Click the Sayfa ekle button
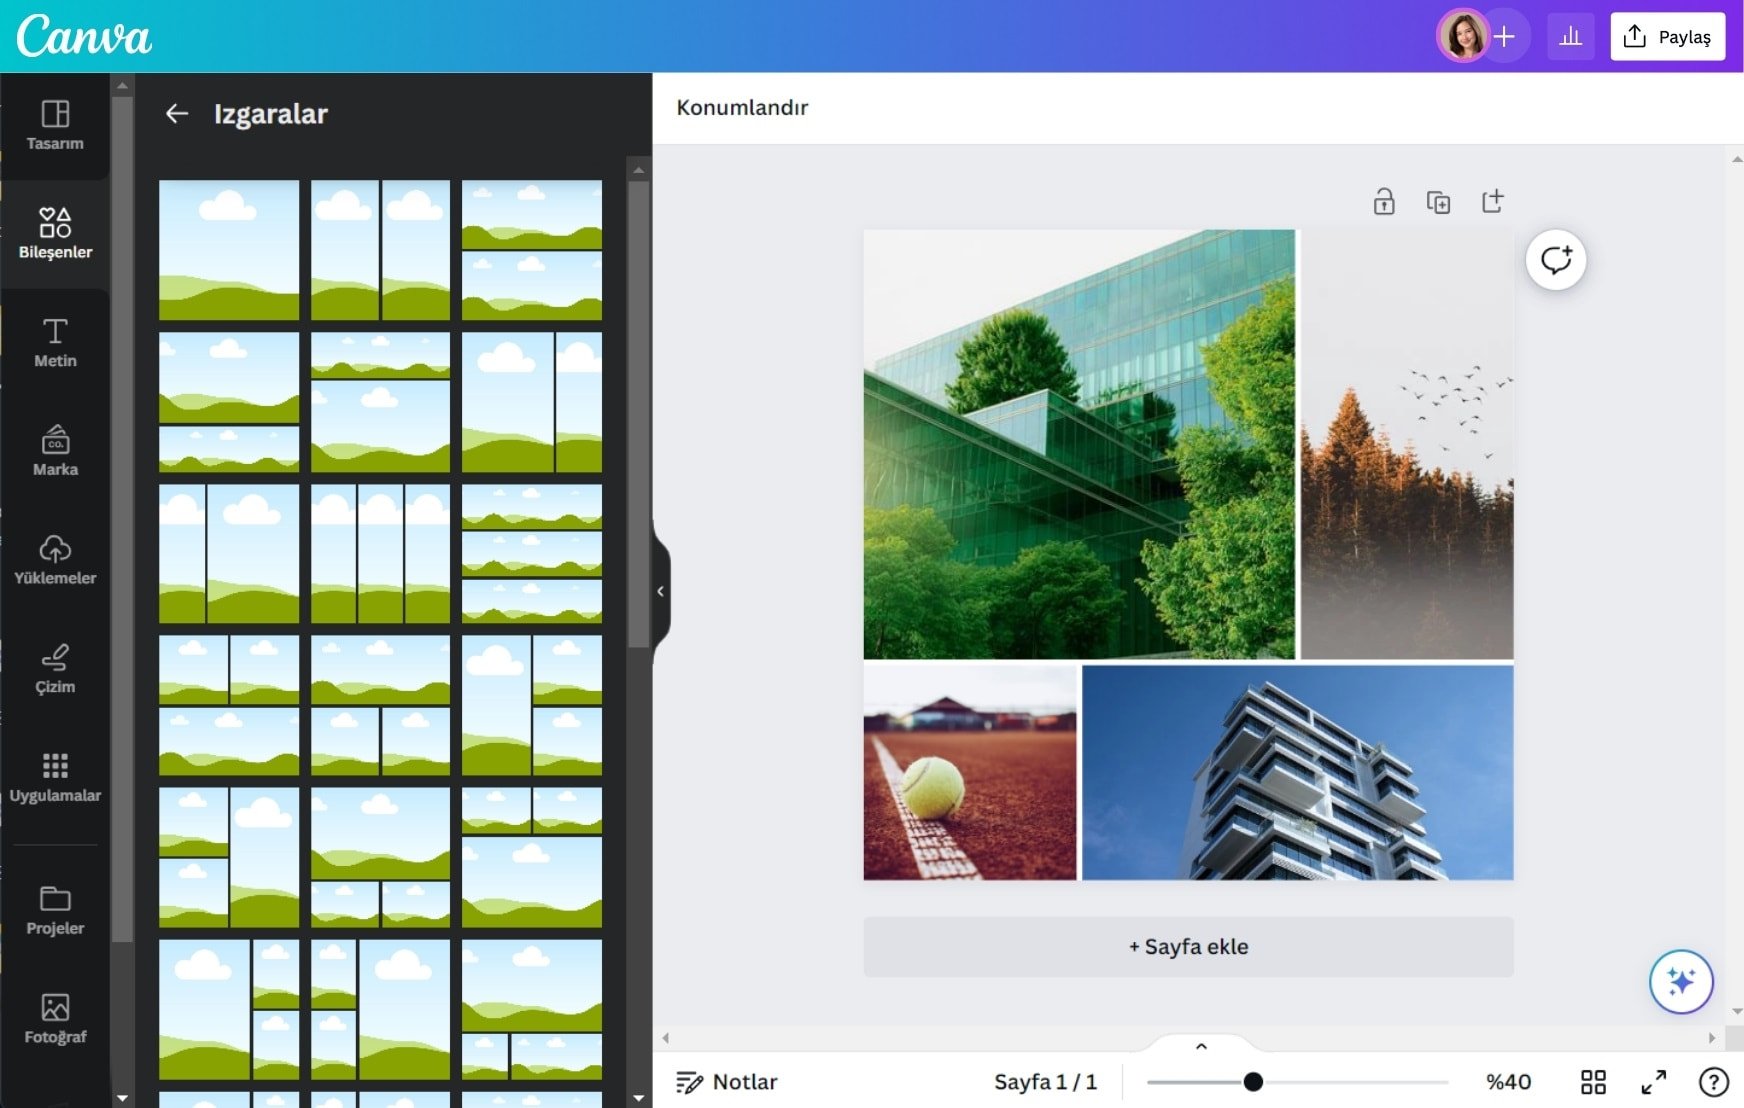 tap(1188, 947)
